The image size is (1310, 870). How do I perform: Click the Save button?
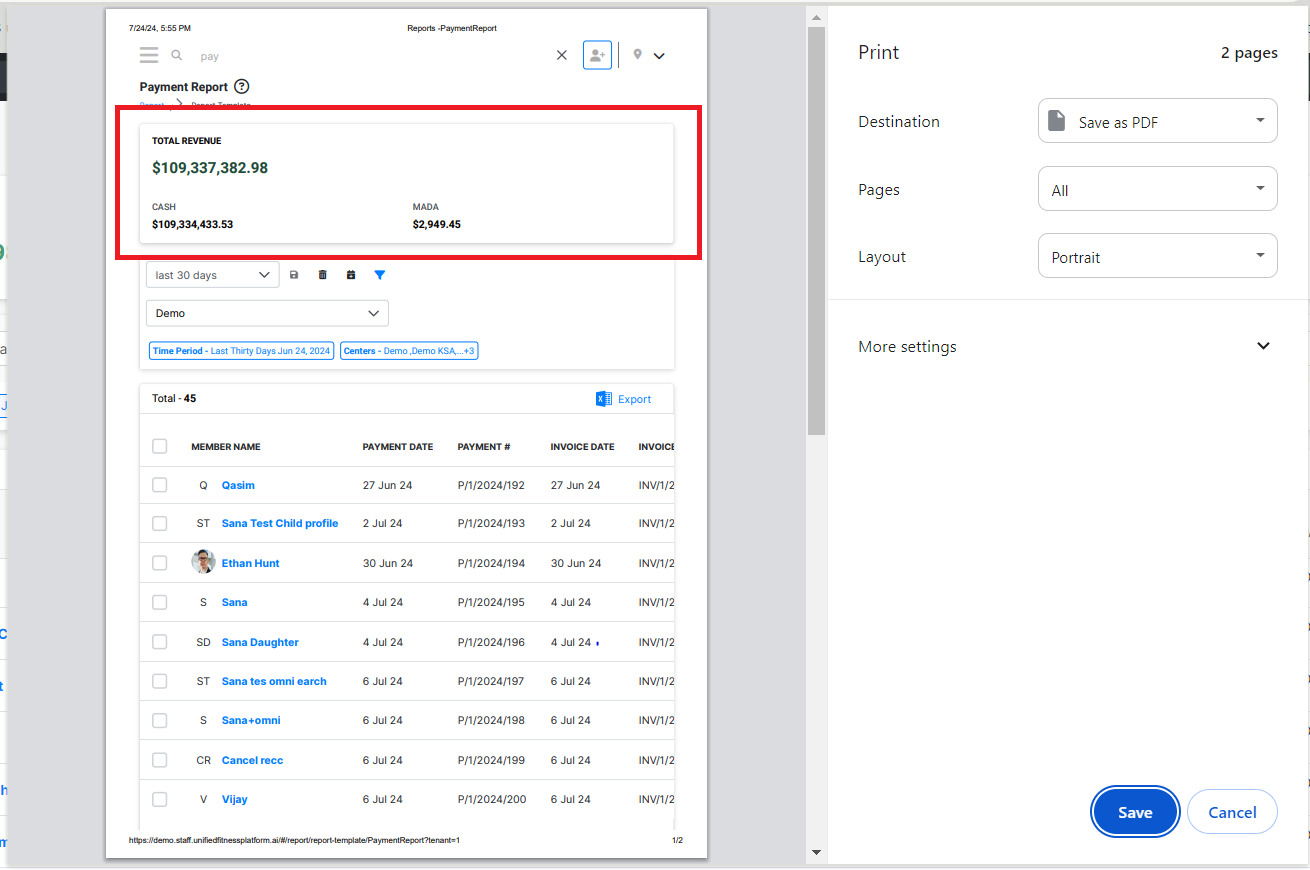1135,812
